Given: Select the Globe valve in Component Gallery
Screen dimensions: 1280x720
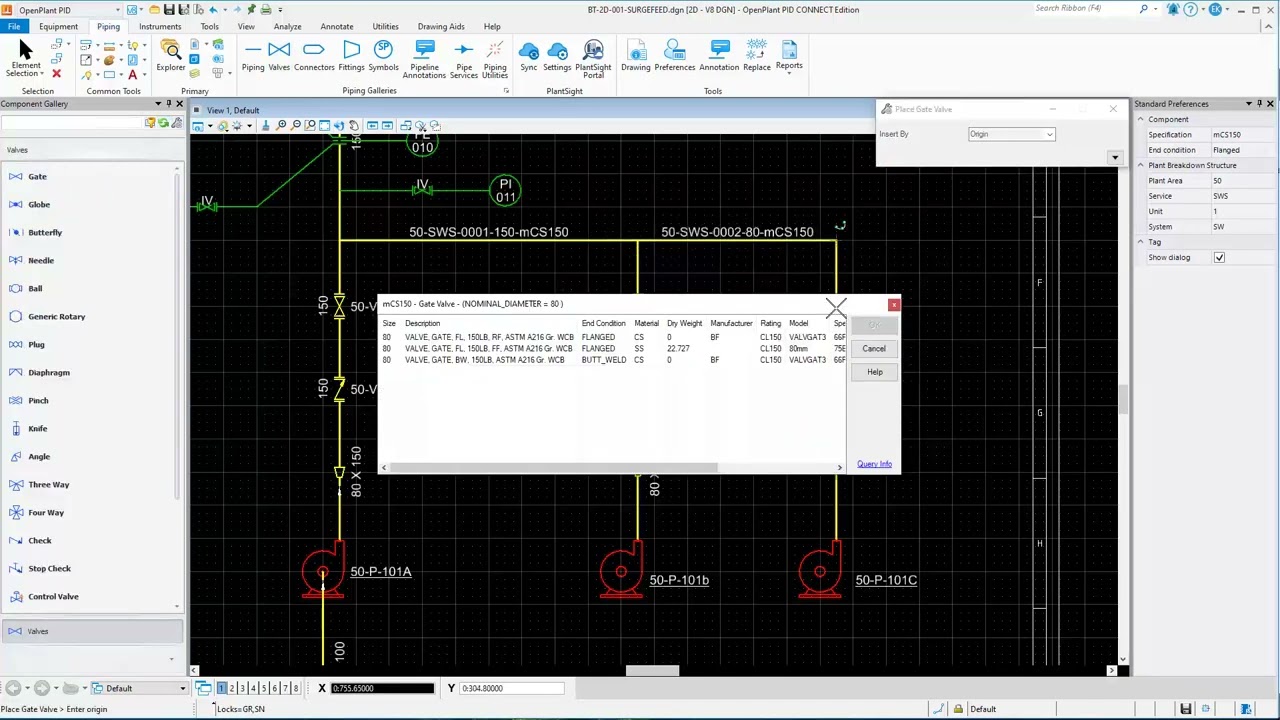Looking at the screenshot, I should pos(39,204).
